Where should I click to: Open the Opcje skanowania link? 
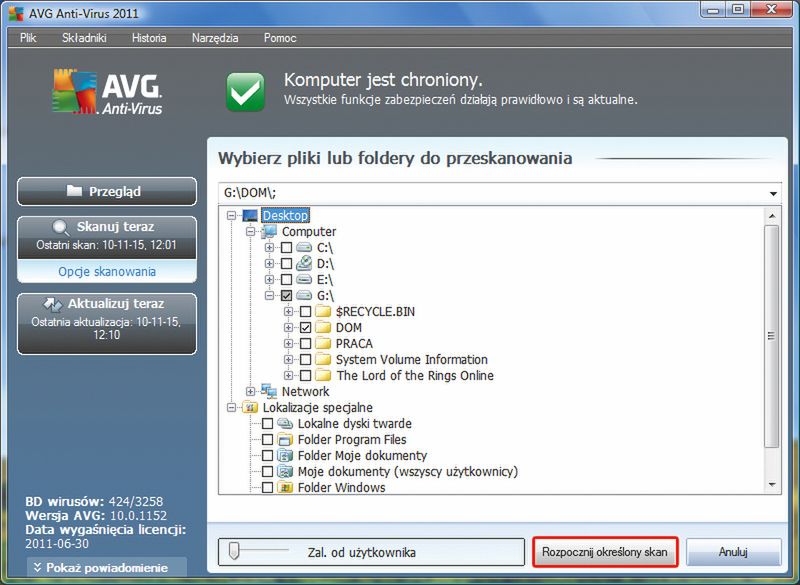[x=107, y=271]
